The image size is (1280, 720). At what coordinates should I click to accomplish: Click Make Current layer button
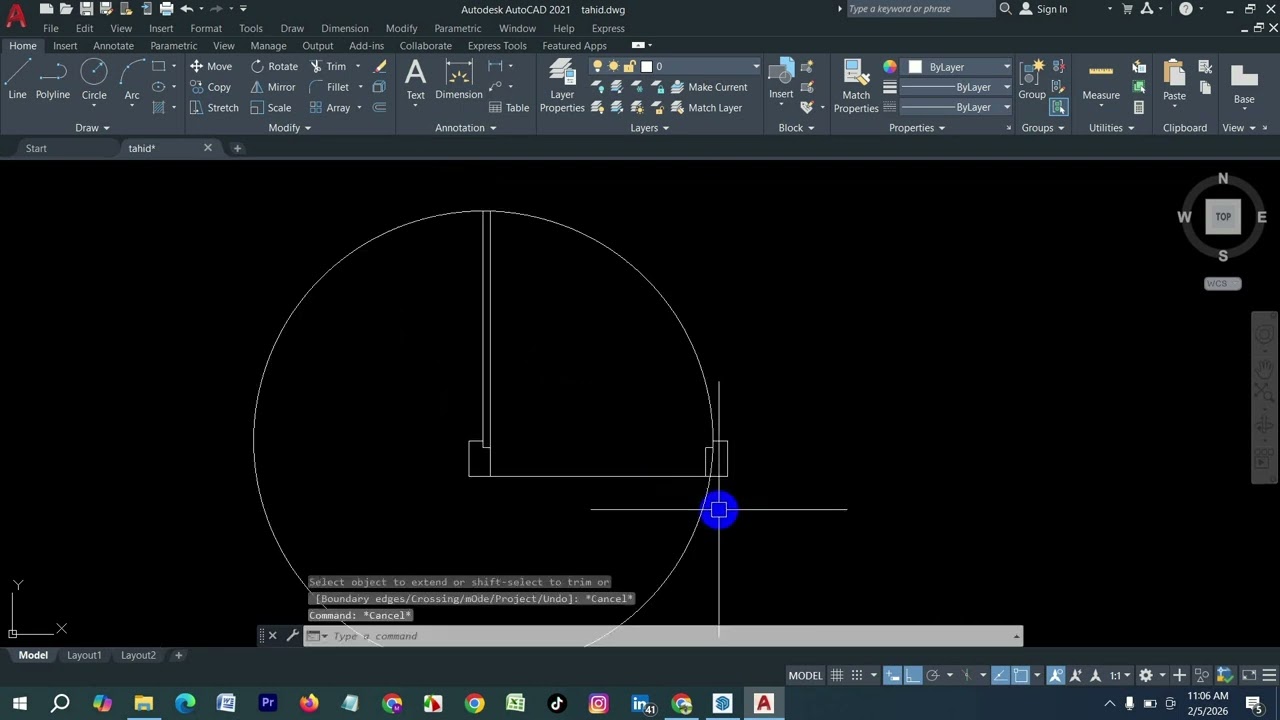[x=707, y=87]
